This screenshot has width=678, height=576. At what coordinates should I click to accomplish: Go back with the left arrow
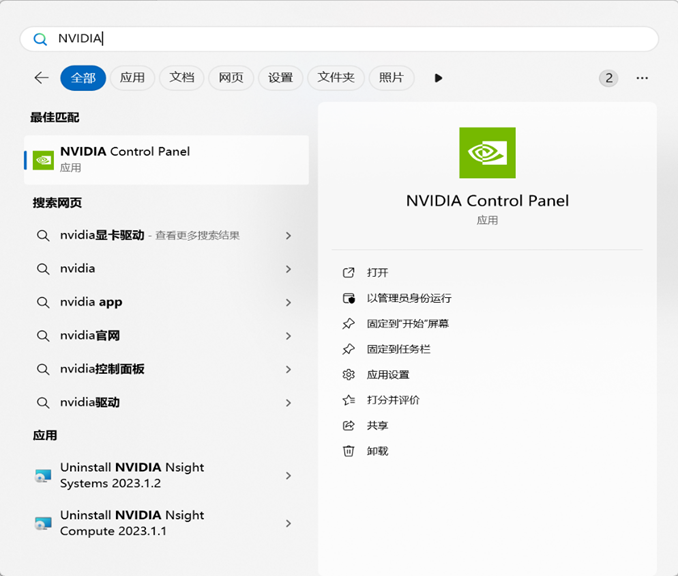(x=42, y=78)
